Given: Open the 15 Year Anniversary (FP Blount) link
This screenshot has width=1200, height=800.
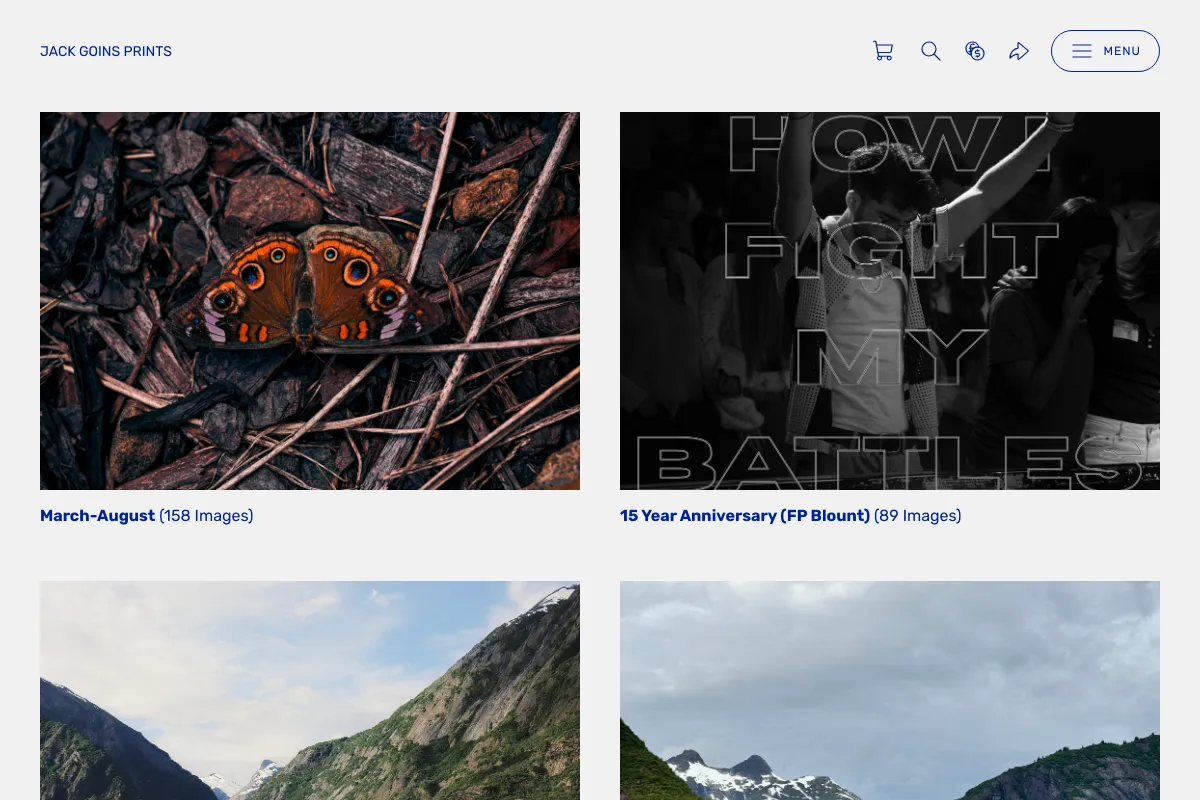Looking at the screenshot, I should [x=745, y=516].
